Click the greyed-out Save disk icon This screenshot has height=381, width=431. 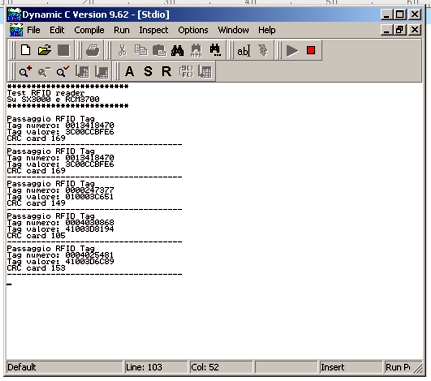(x=63, y=50)
